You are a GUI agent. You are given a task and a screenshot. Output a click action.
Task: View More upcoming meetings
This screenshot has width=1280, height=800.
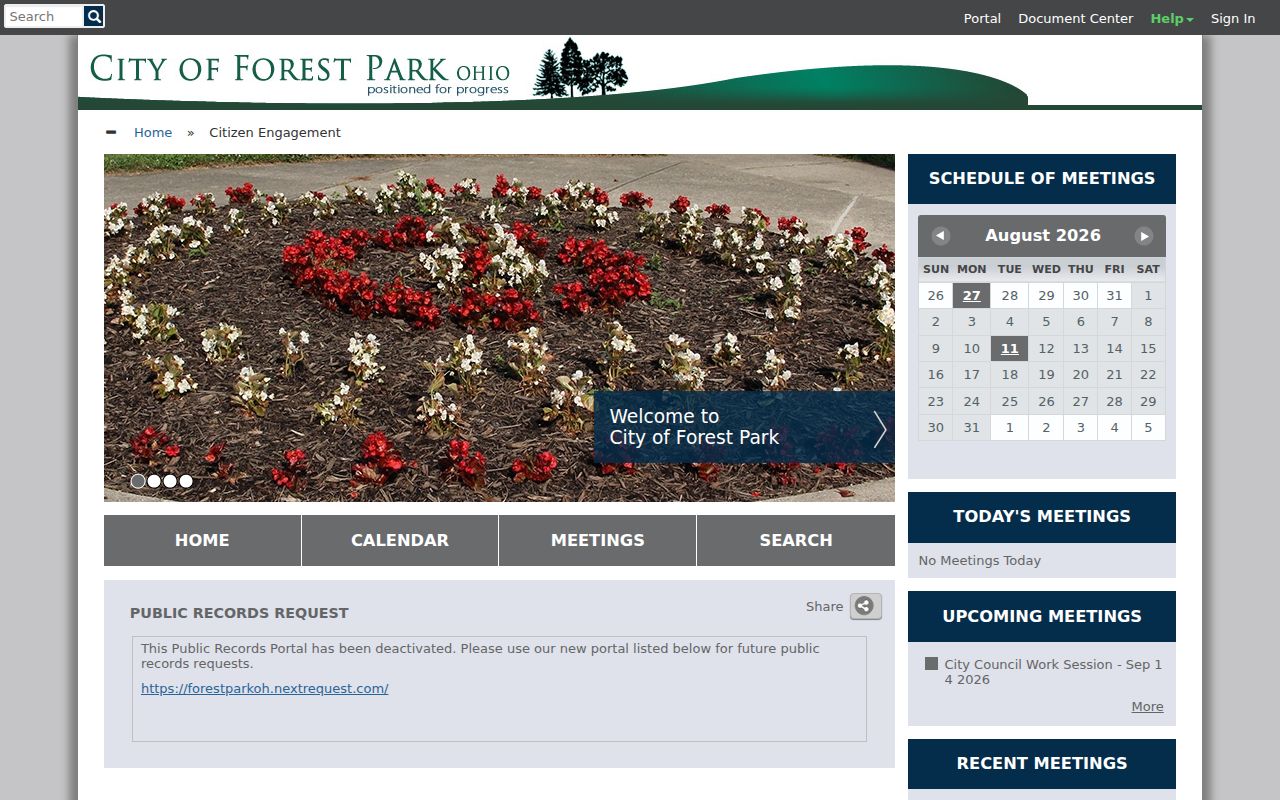[x=1147, y=706]
